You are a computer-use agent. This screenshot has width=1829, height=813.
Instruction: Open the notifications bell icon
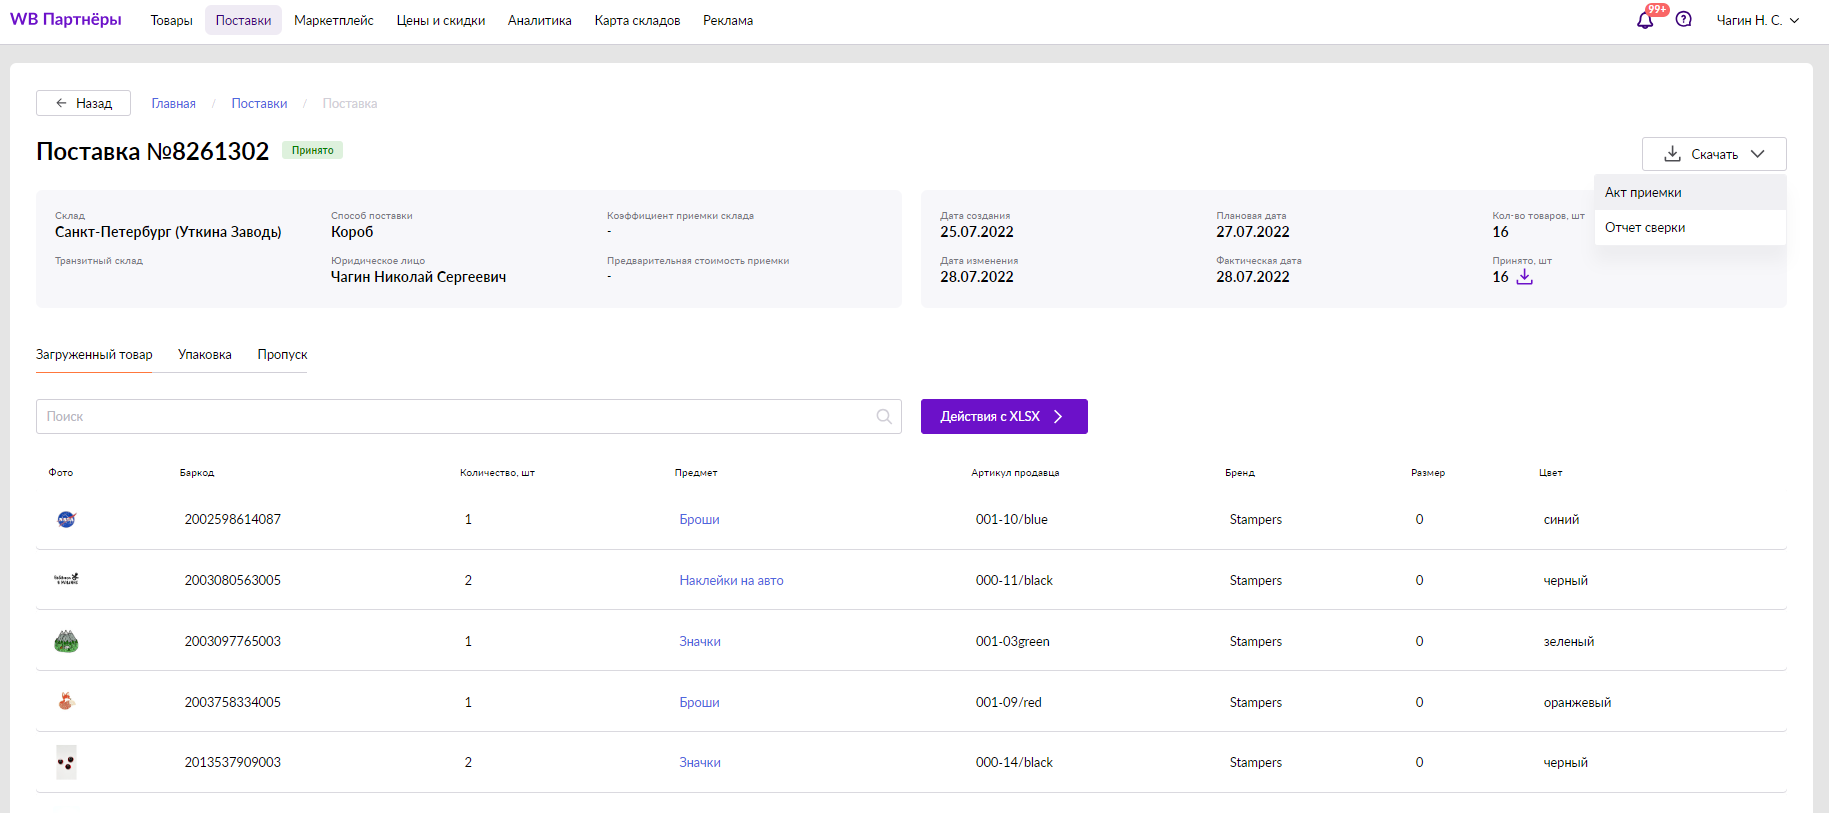pos(1644,20)
